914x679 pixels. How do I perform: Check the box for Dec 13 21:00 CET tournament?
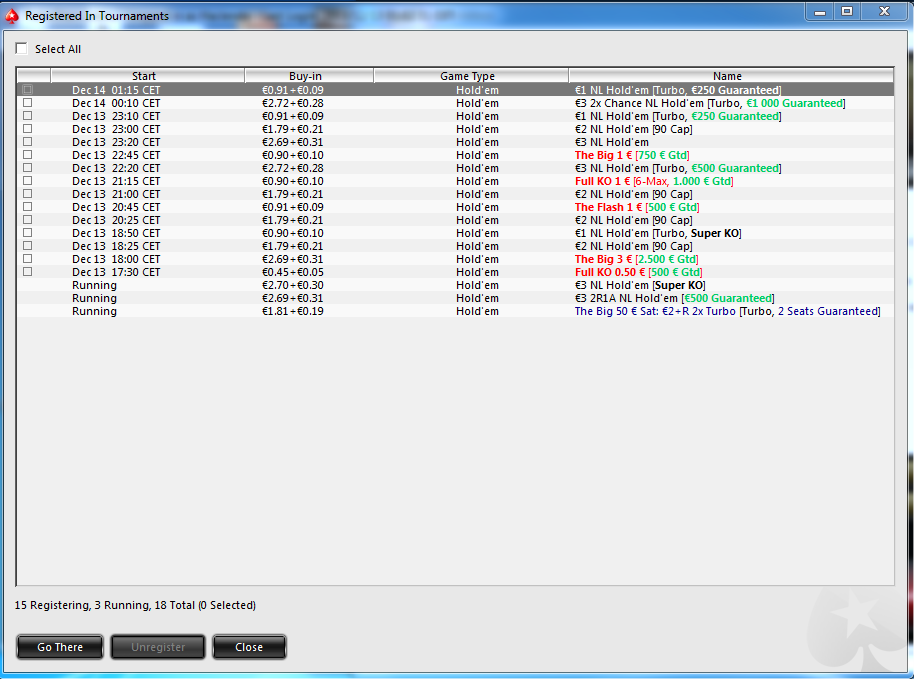(27, 194)
